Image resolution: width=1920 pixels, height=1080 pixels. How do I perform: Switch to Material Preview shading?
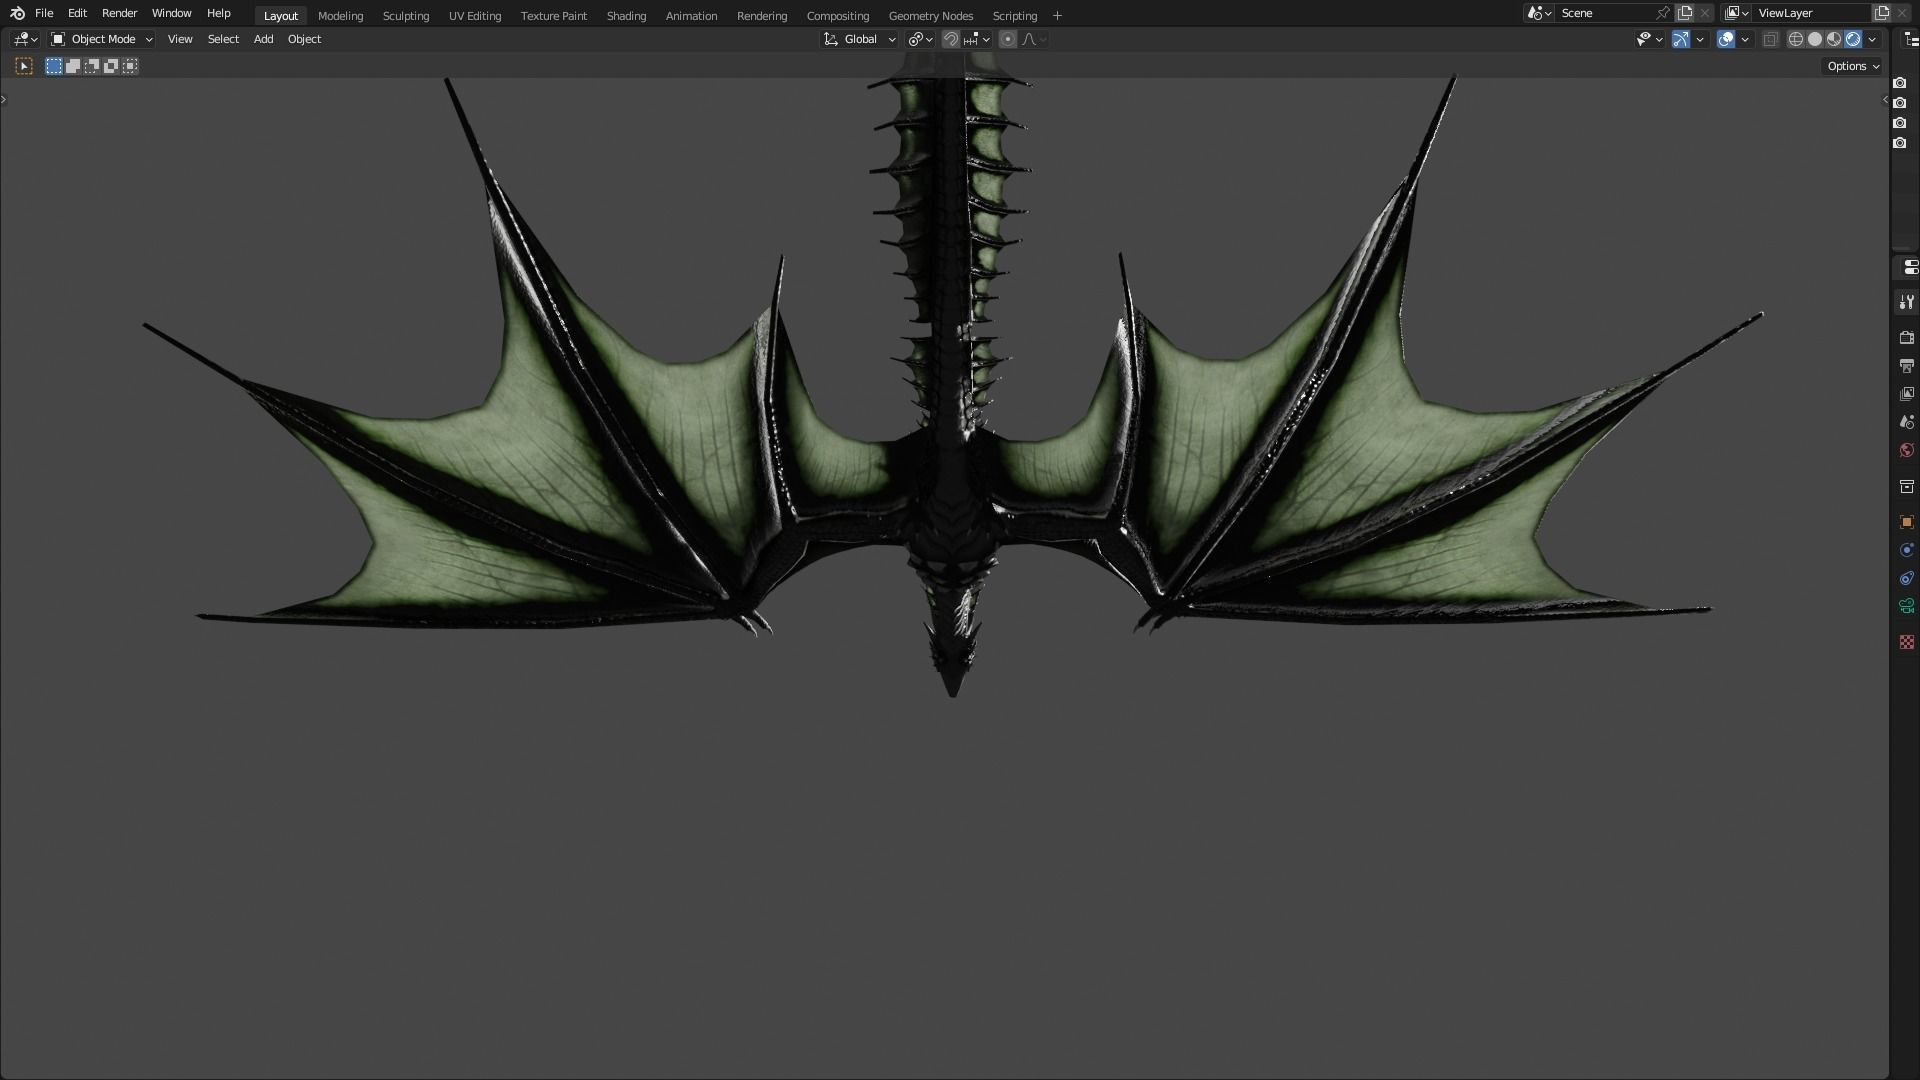1834,39
